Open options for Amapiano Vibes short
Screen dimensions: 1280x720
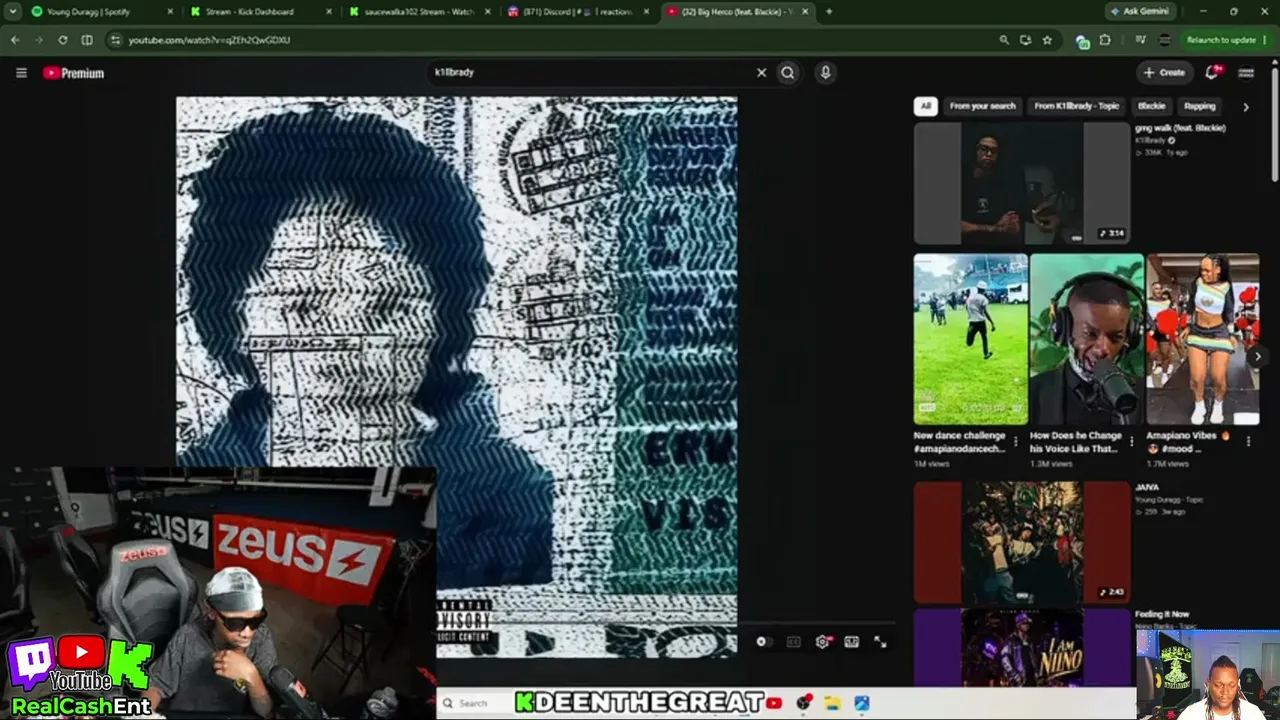coord(1248,441)
